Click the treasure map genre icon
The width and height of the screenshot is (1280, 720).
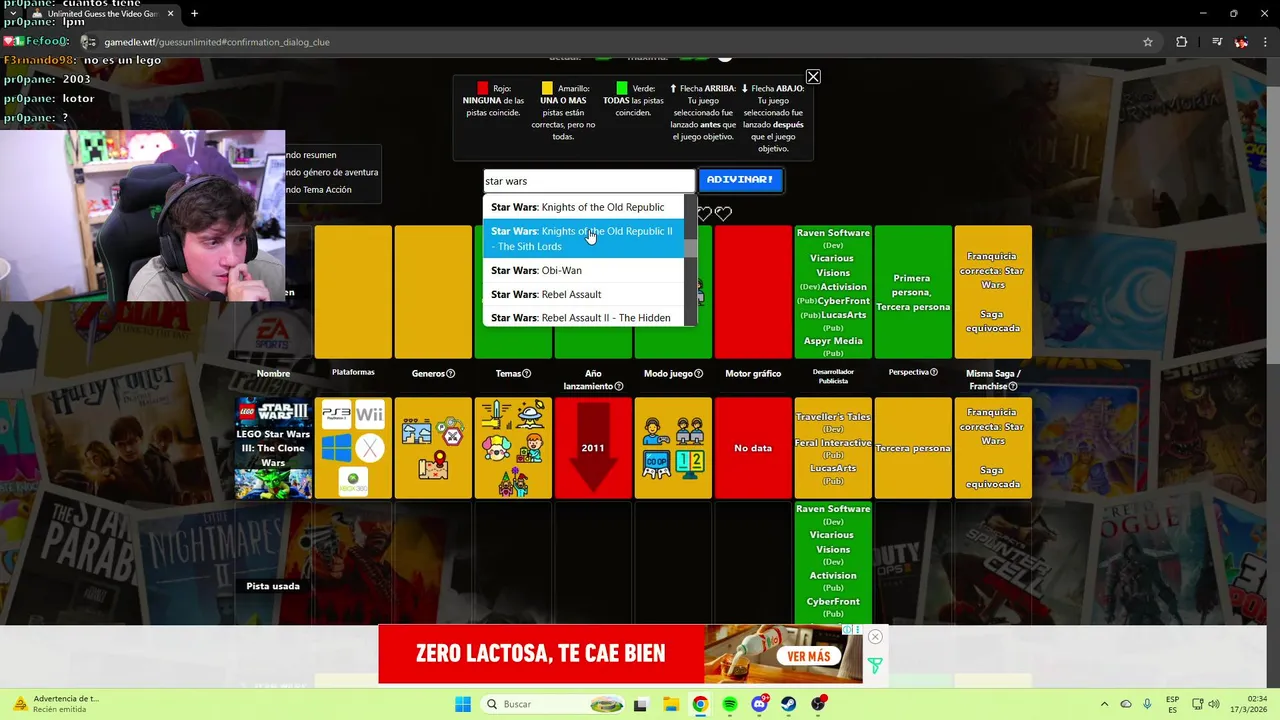coord(433,465)
